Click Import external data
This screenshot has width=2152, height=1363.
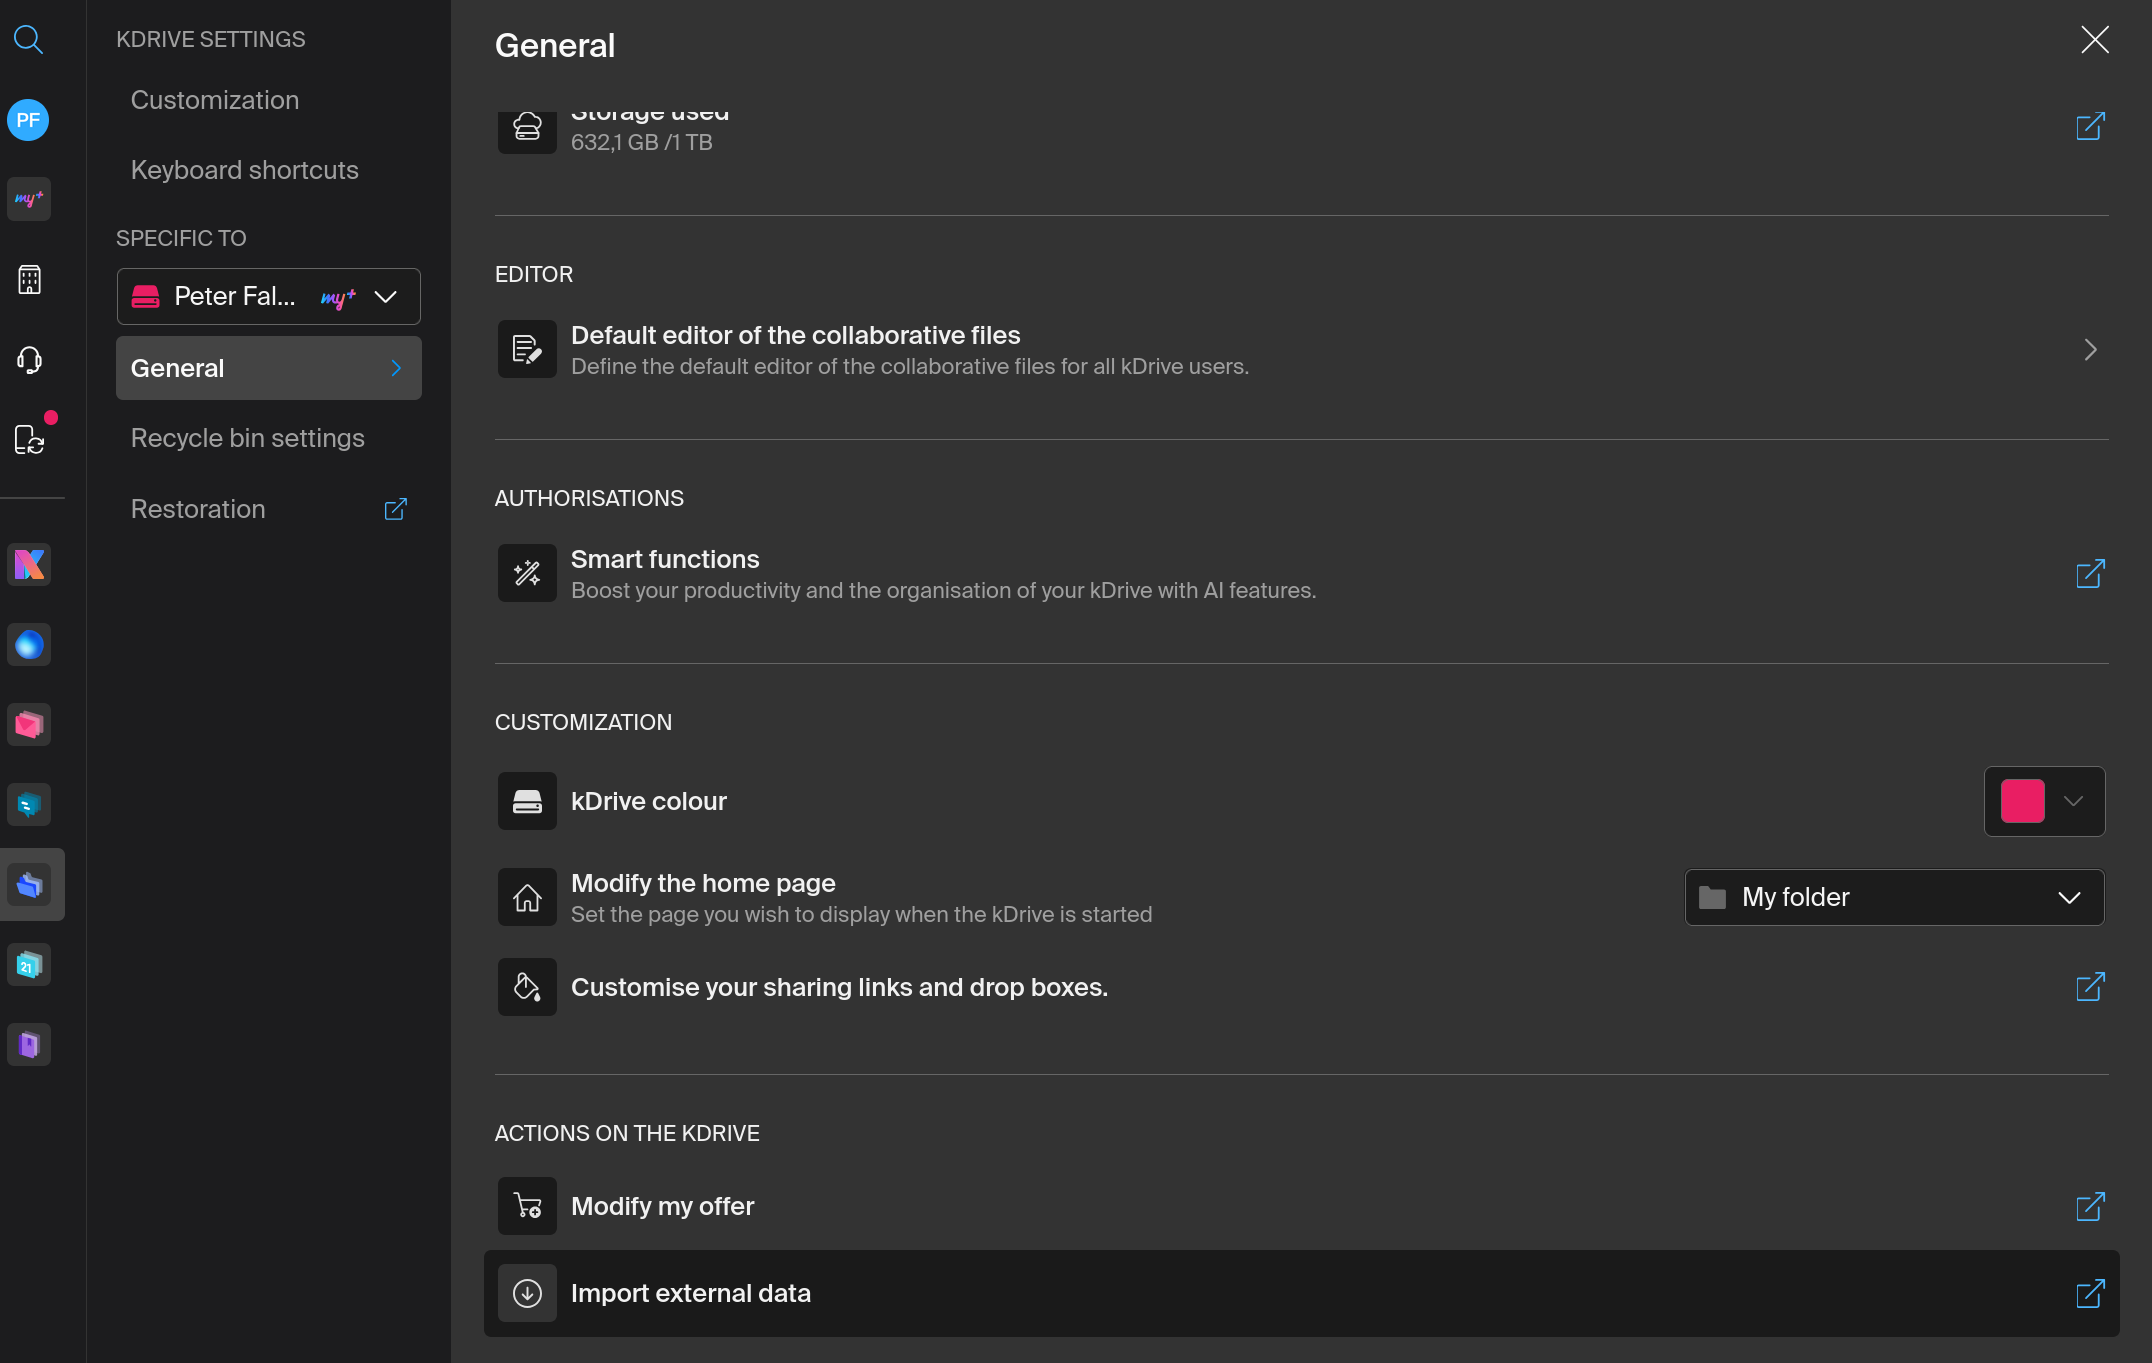691,1293
